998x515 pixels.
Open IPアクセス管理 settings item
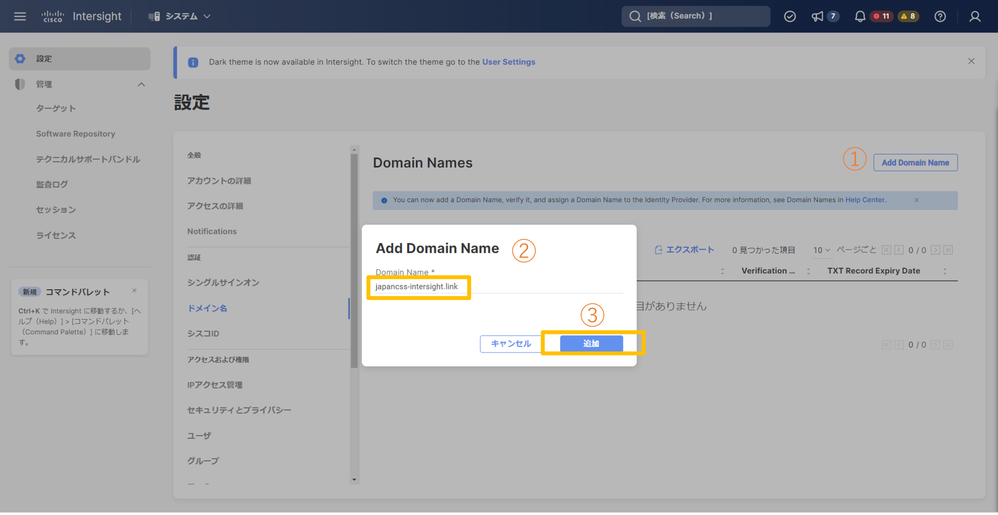point(214,384)
